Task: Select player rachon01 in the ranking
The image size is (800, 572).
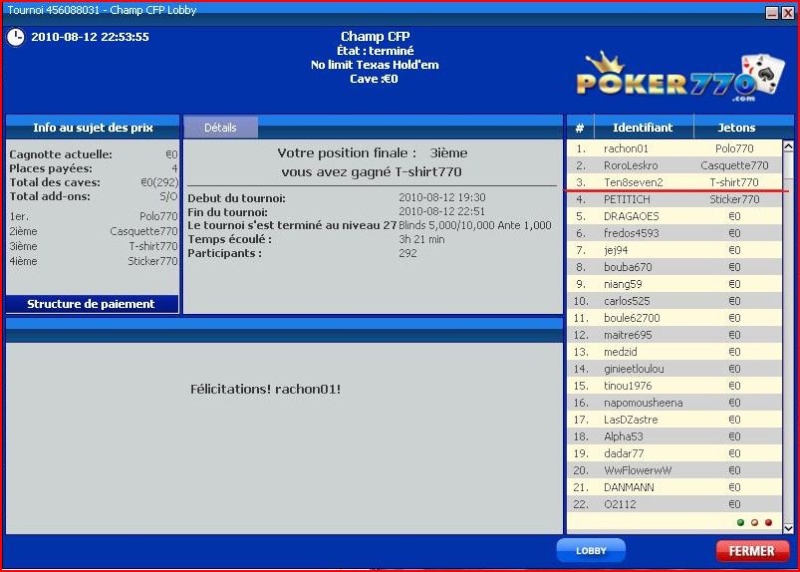Action: [674, 148]
